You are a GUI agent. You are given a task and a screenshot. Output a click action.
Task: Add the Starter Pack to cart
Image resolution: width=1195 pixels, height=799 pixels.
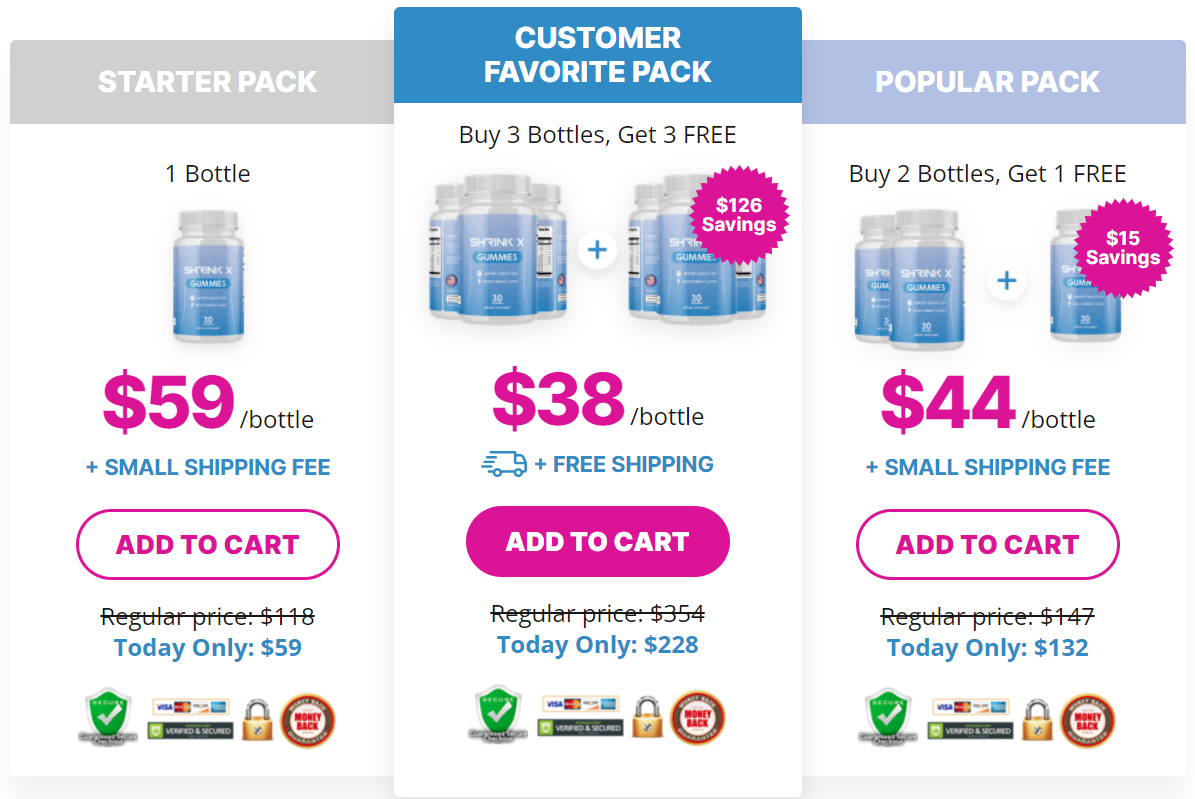[x=207, y=544]
